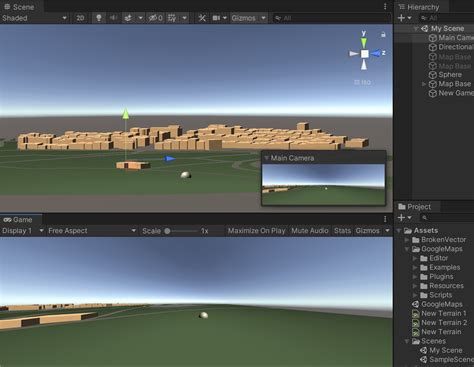Click the grey left cone on orientation gizmo
The width and height of the screenshot is (474, 367).
353,53
